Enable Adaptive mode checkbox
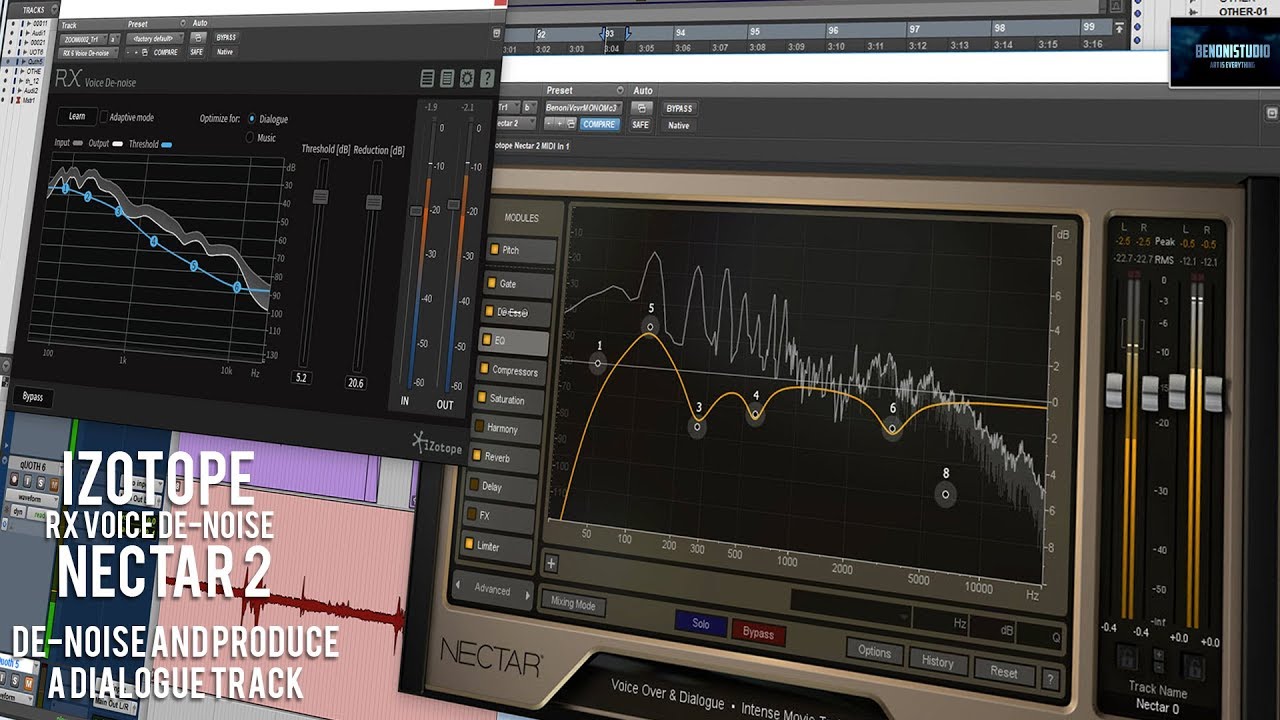 click(x=103, y=117)
